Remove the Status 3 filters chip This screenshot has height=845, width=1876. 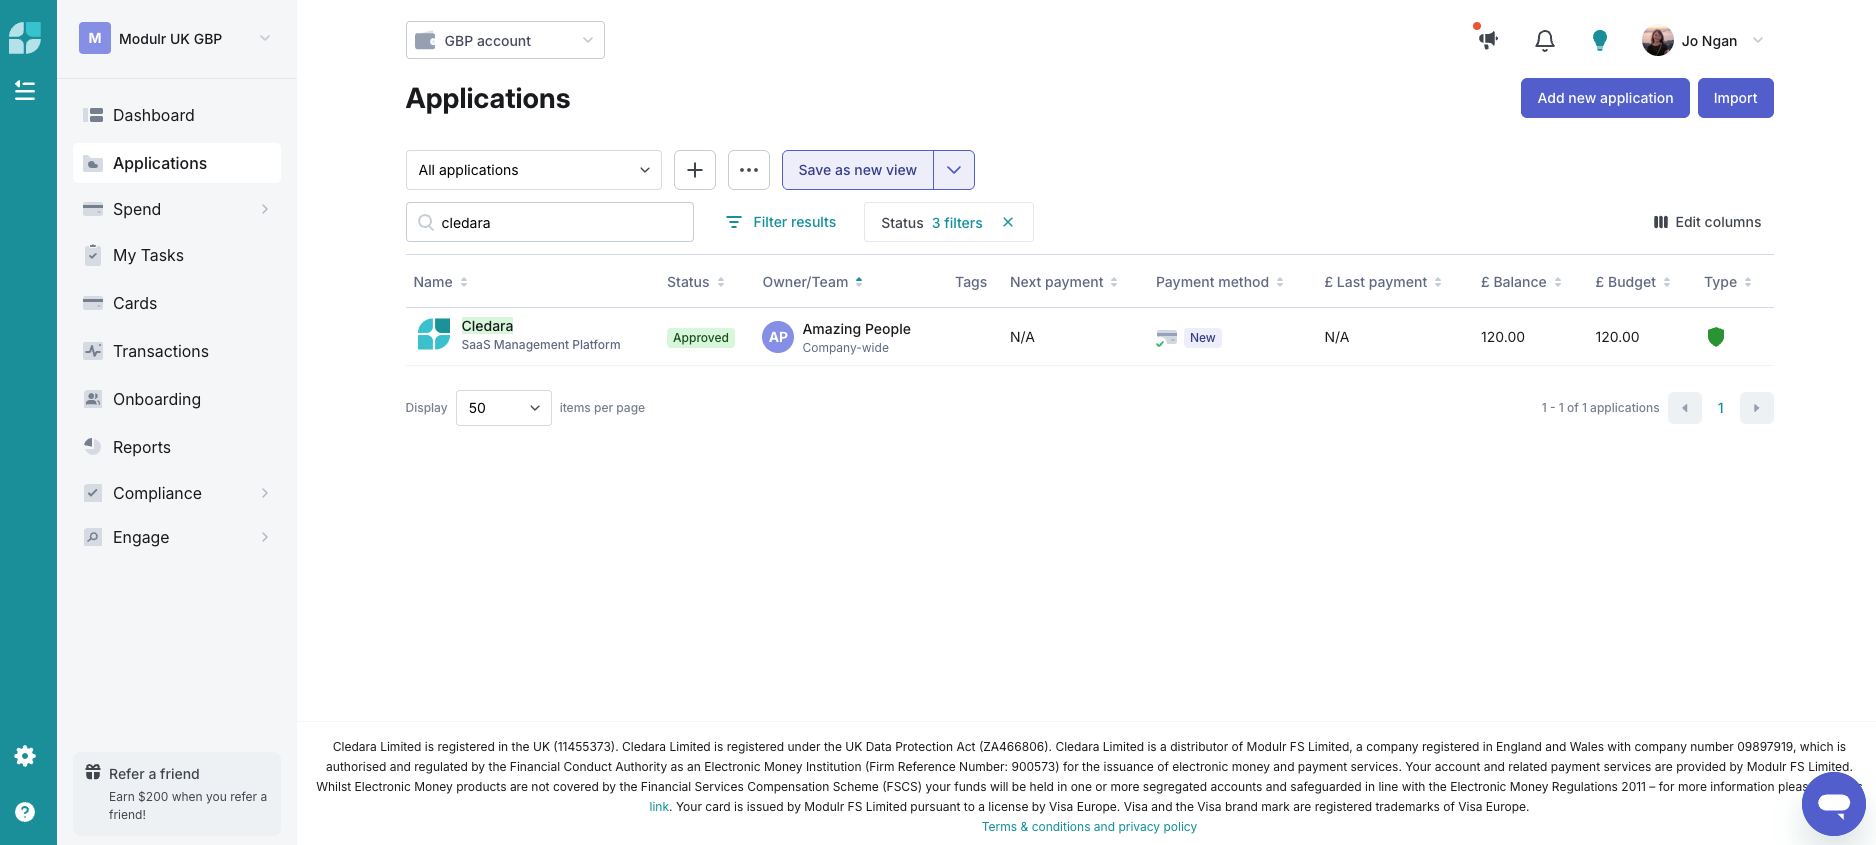[1008, 222]
